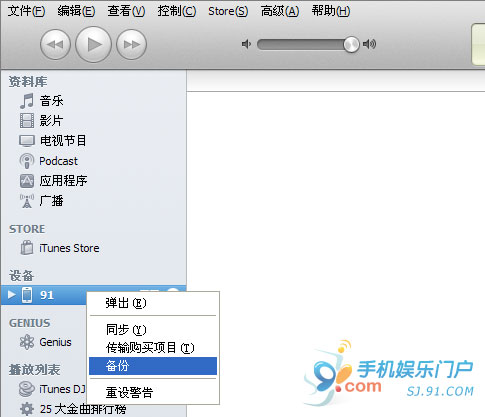Mute using the low-volume speaker icon
Screen dimensions: 485x417
coord(246,44)
